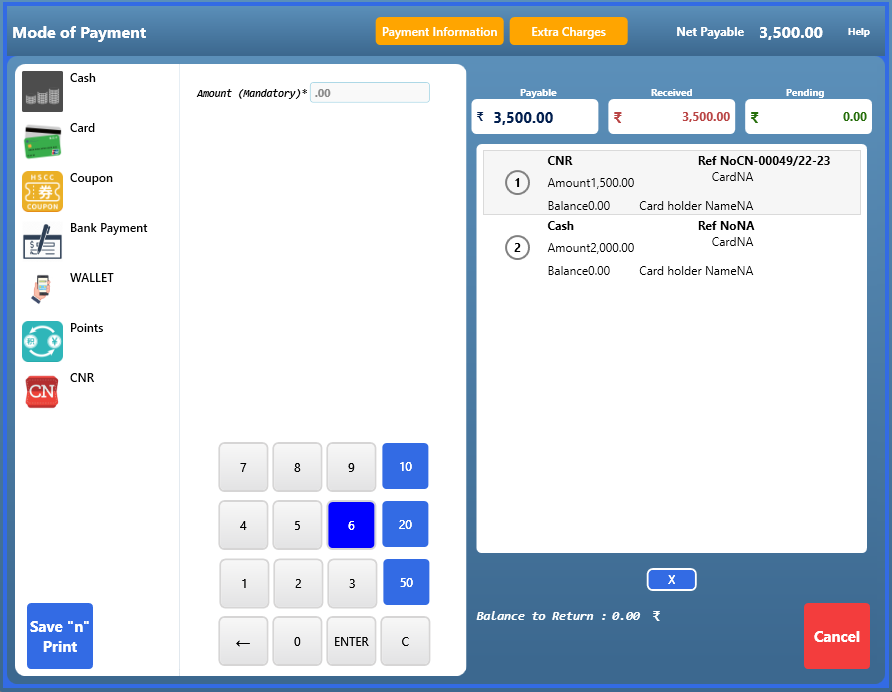Tap keypad digit 9

pos(351,467)
